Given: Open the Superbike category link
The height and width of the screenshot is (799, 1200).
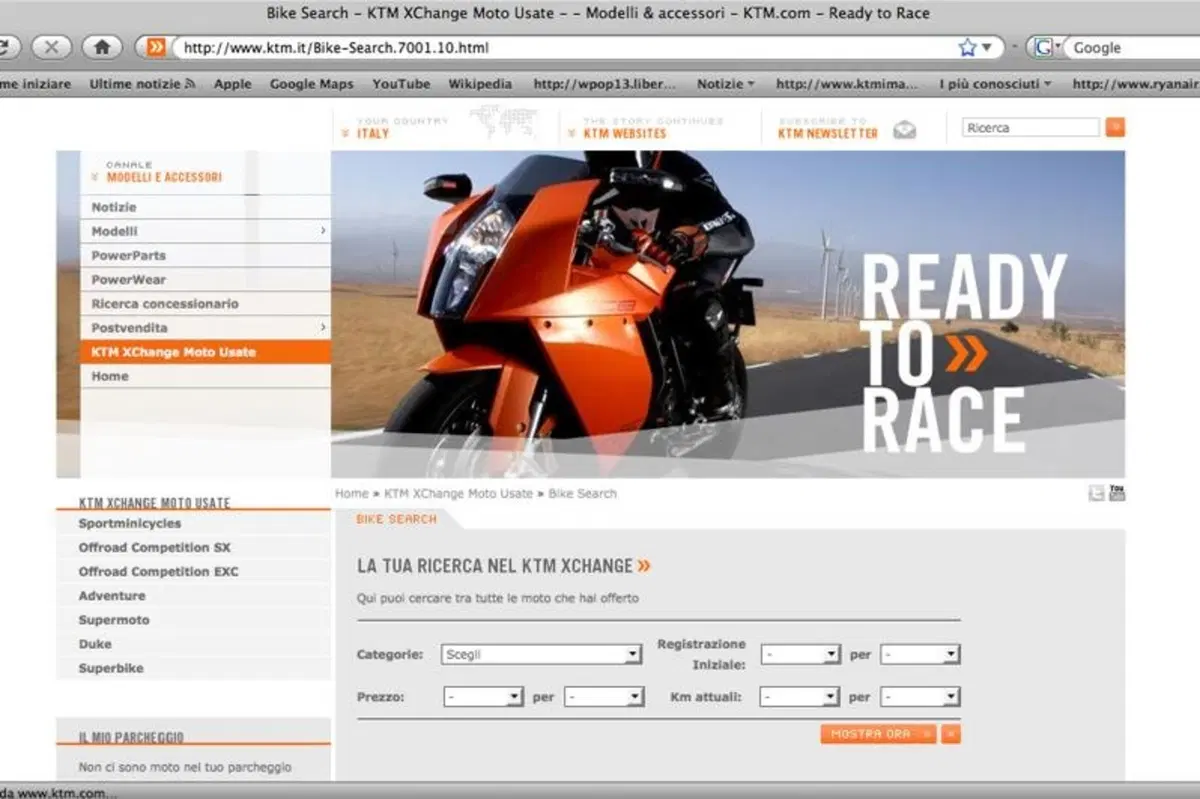Looking at the screenshot, I should [x=111, y=668].
